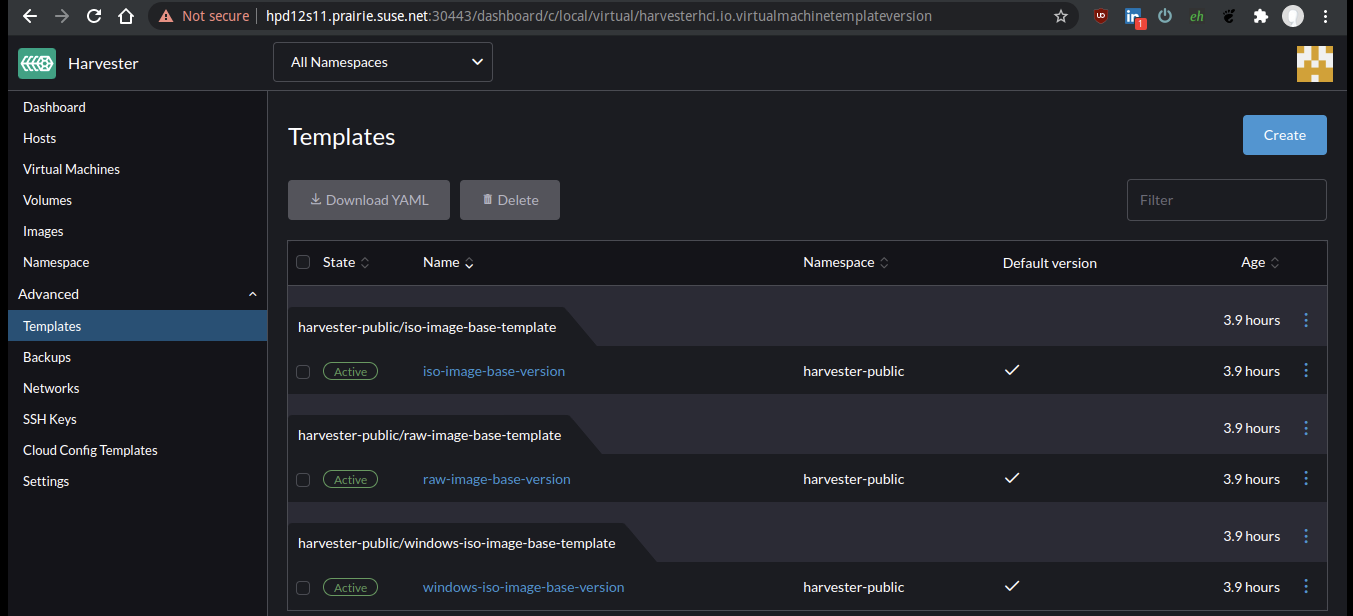Open the All Namespaces dropdown
1353x616 pixels.
383,61
